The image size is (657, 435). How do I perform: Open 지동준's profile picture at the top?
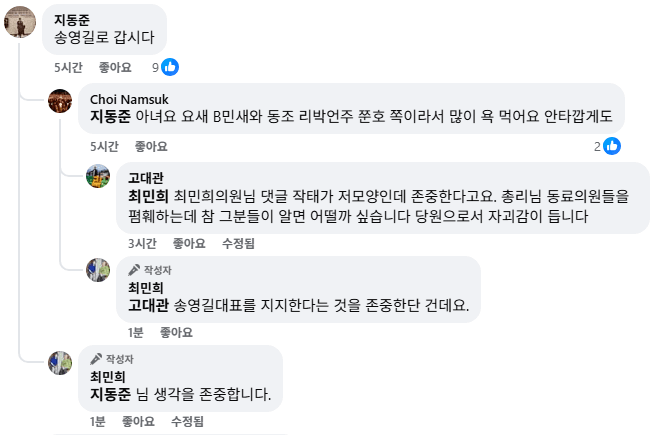pyautogui.click(x=22, y=21)
